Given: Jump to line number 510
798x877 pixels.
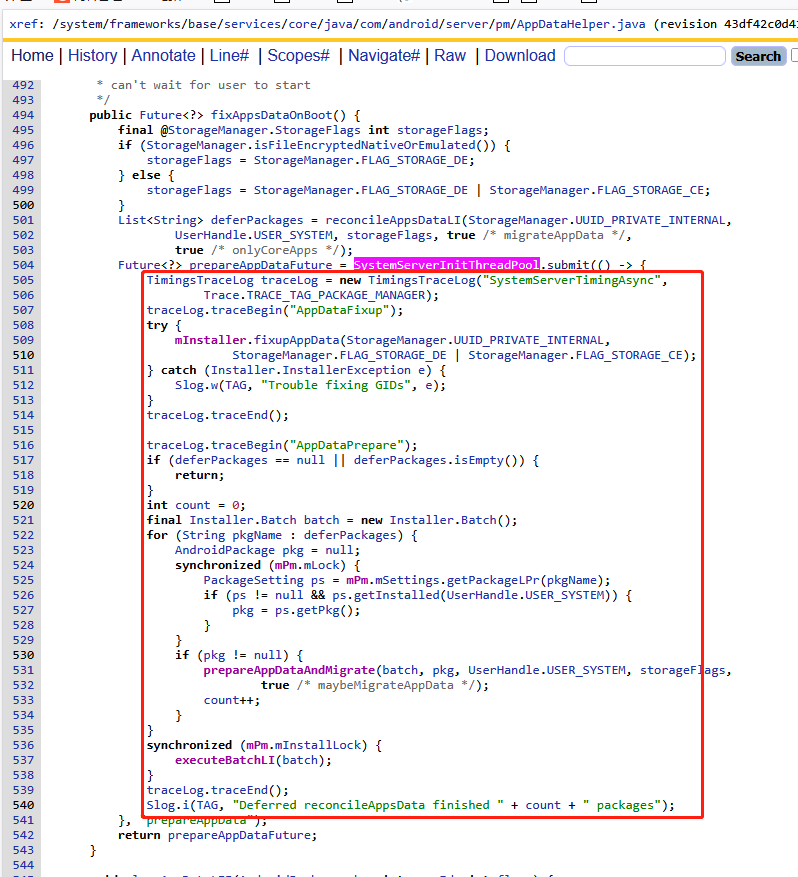Looking at the screenshot, I should pos(23,355).
